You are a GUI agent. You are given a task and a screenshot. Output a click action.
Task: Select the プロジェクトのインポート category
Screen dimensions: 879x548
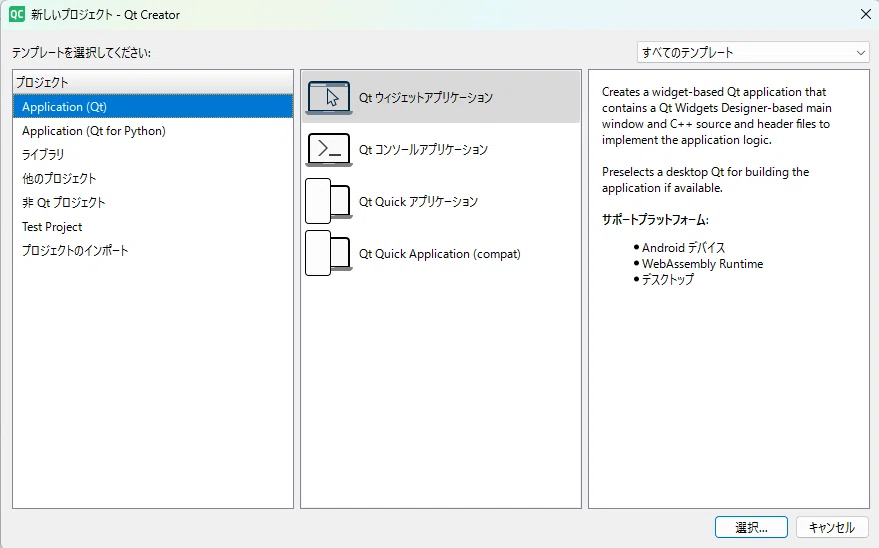153,250
